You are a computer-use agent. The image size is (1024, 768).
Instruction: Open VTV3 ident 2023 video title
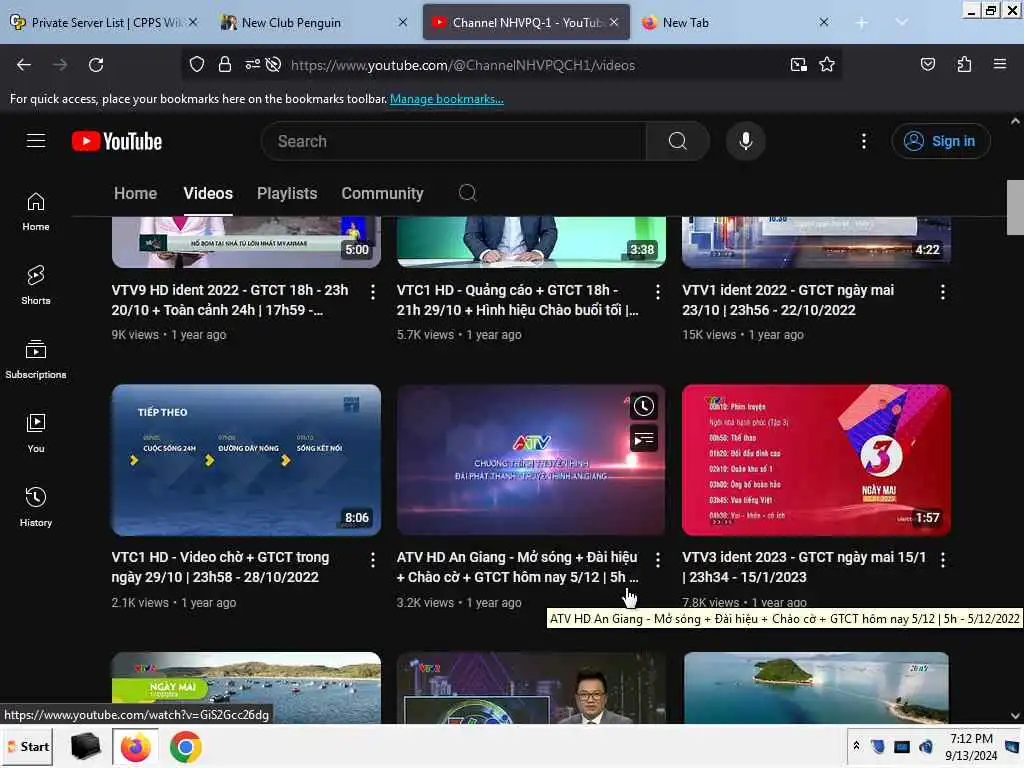click(x=804, y=568)
